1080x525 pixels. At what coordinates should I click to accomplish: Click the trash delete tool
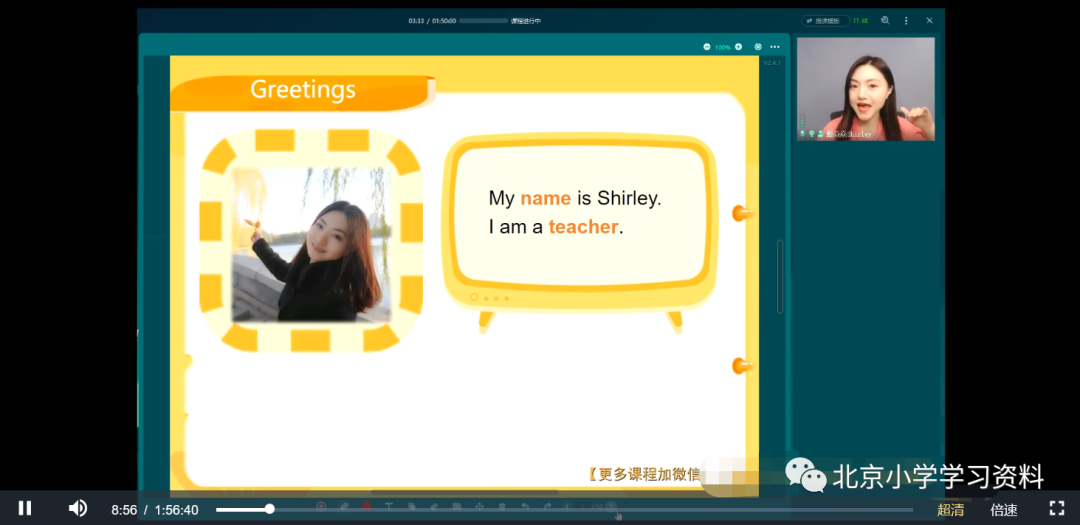pyautogui.click(x=502, y=506)
